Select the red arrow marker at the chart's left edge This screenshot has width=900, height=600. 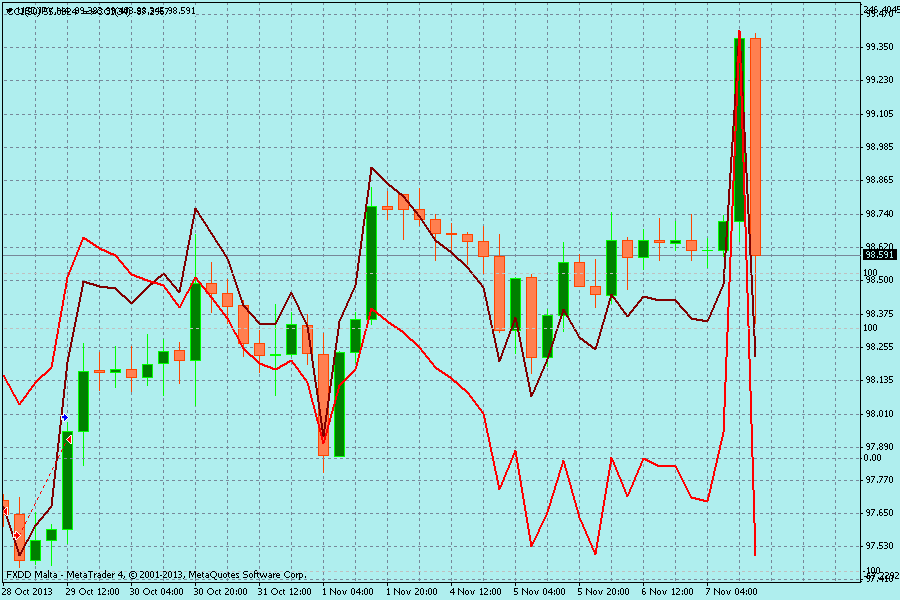click(4, 510)
